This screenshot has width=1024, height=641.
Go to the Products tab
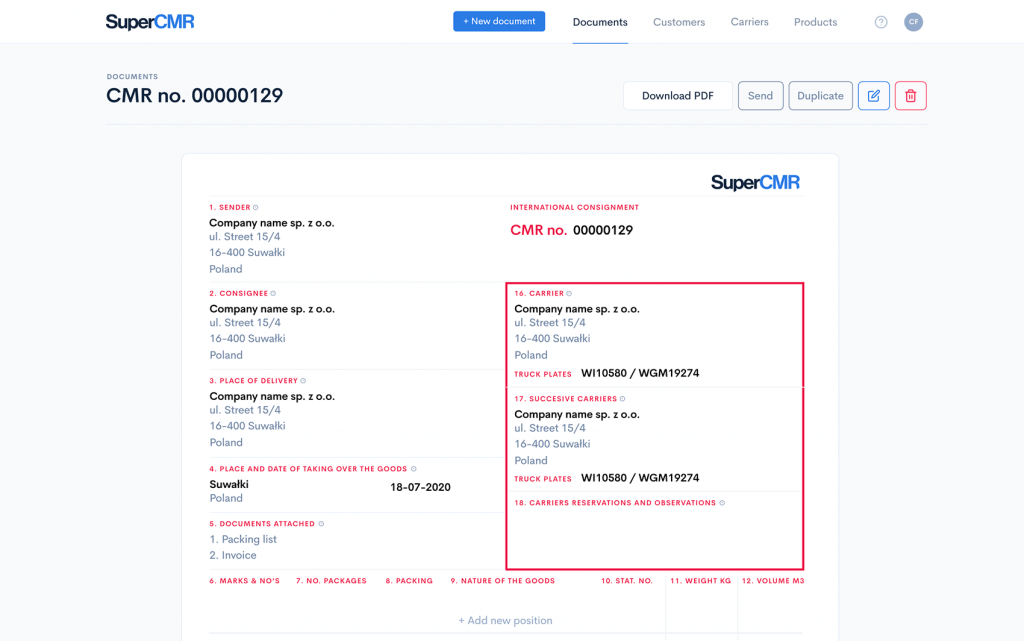click(x=815, y=22)
